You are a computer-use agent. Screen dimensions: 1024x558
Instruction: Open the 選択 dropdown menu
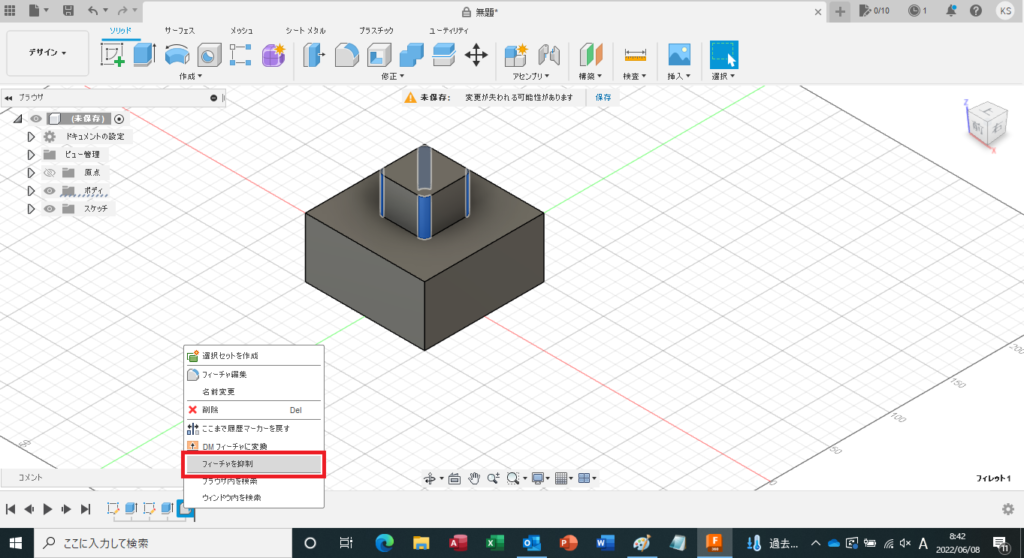tap(724, 76)
